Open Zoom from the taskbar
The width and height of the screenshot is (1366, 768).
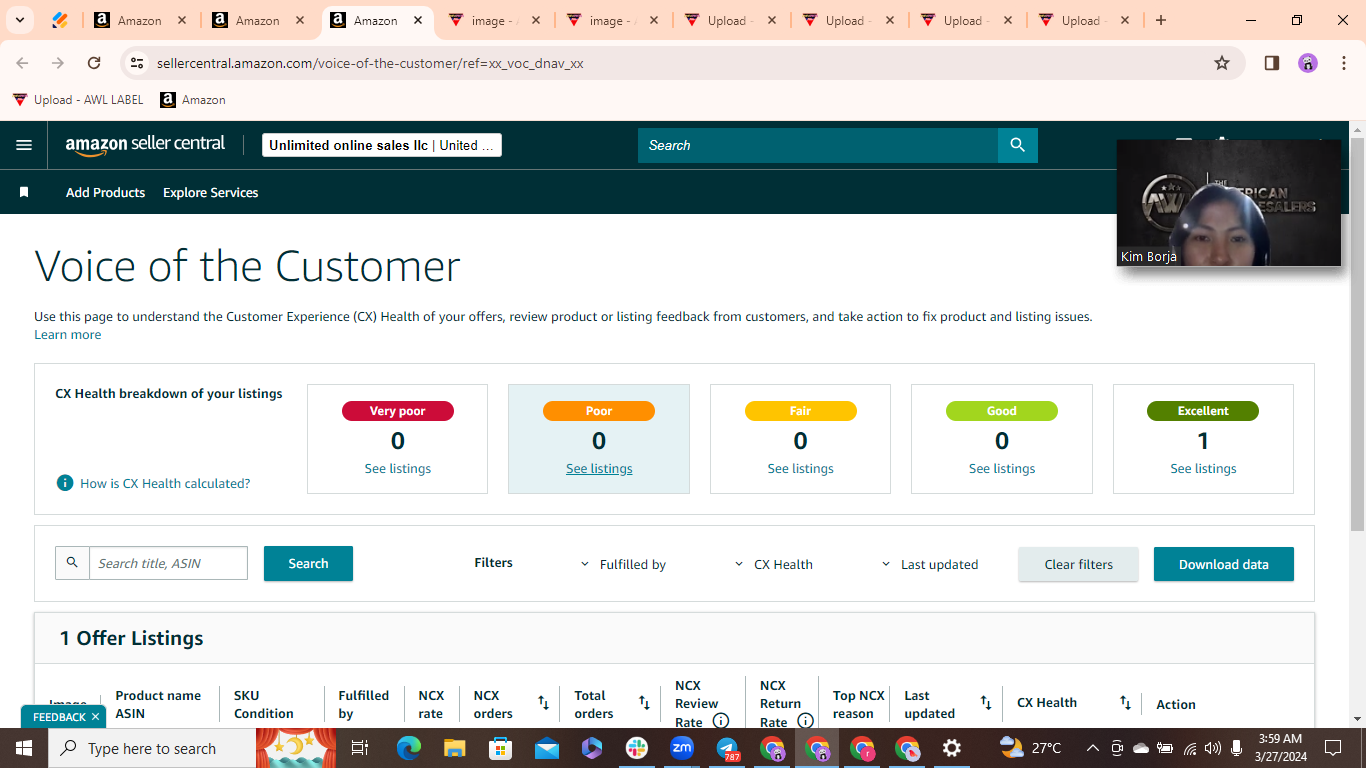click(682, 748)
